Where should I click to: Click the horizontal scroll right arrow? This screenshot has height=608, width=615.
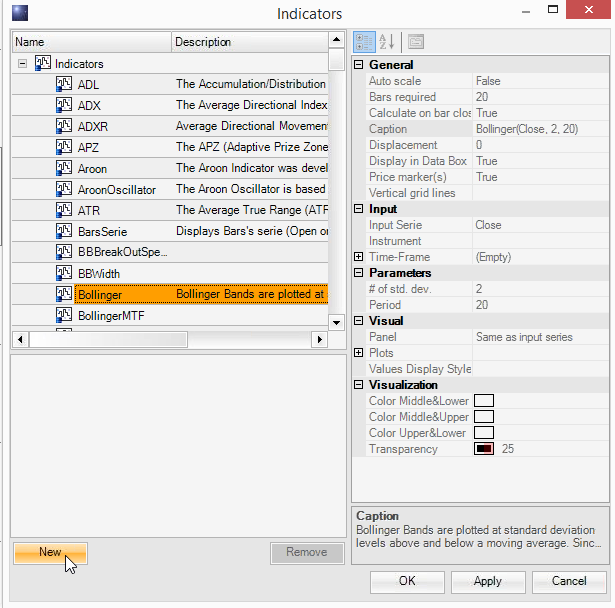click(320, 339)
